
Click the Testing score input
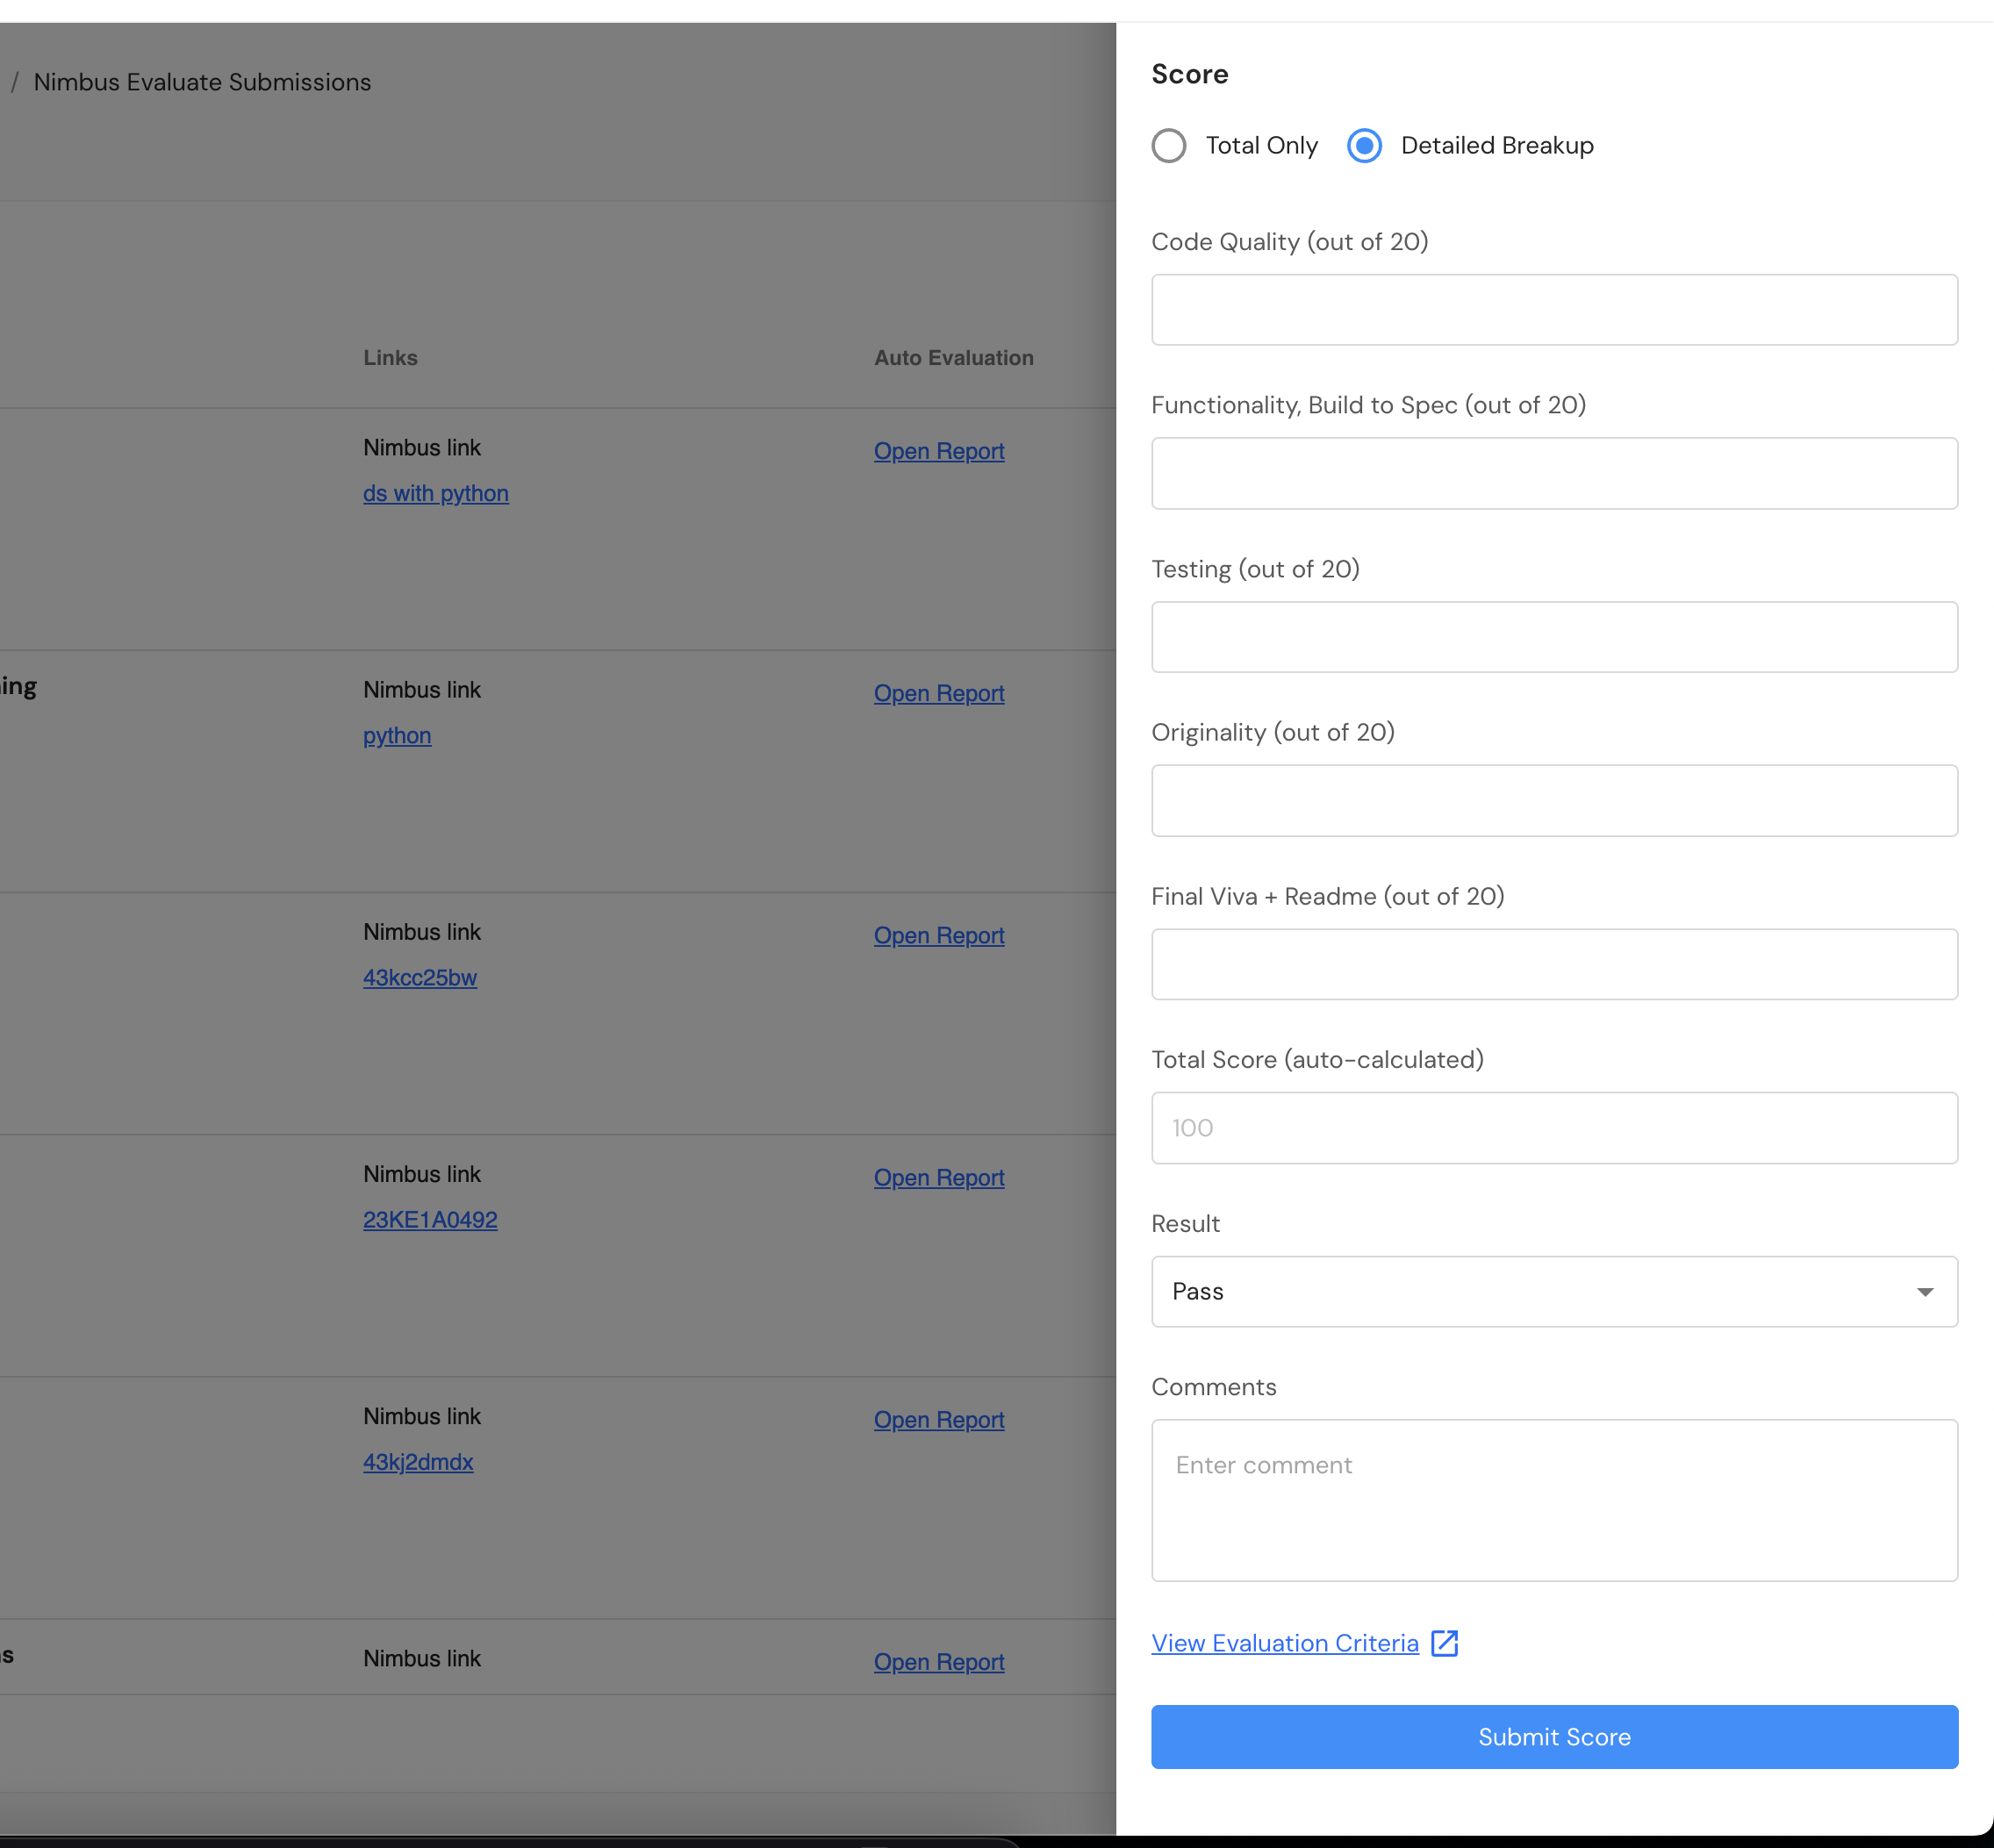click(1554, 637)
